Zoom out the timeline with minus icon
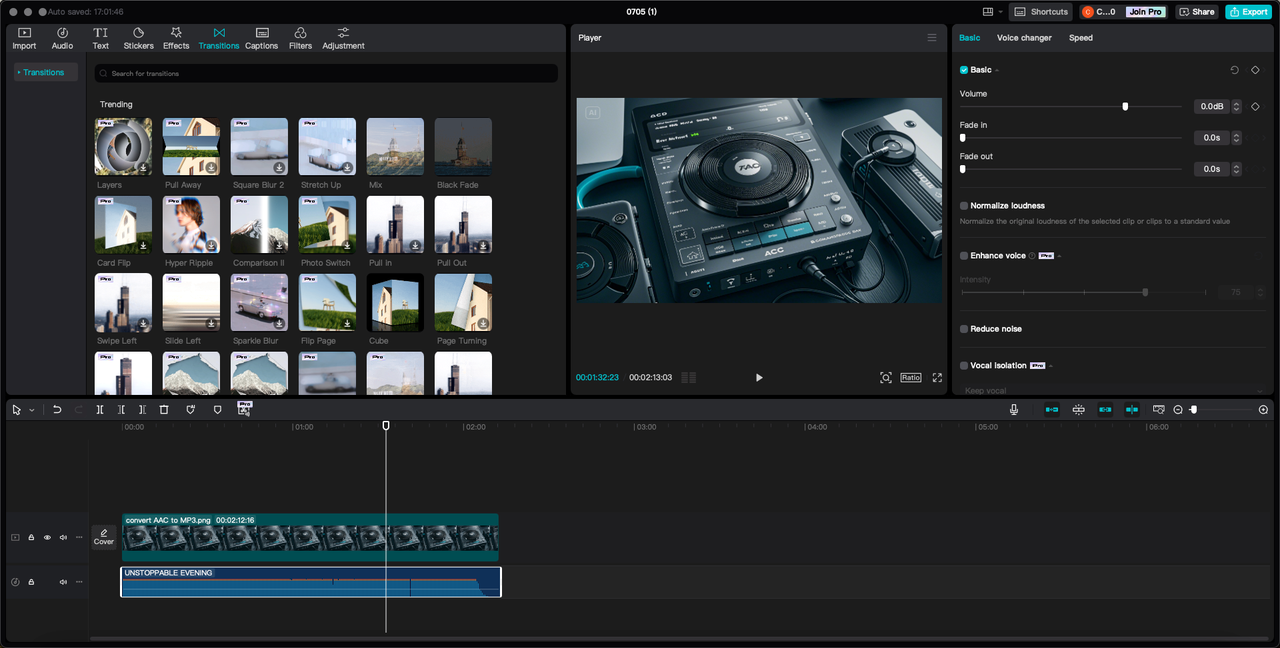 [x=1178, y=410]
